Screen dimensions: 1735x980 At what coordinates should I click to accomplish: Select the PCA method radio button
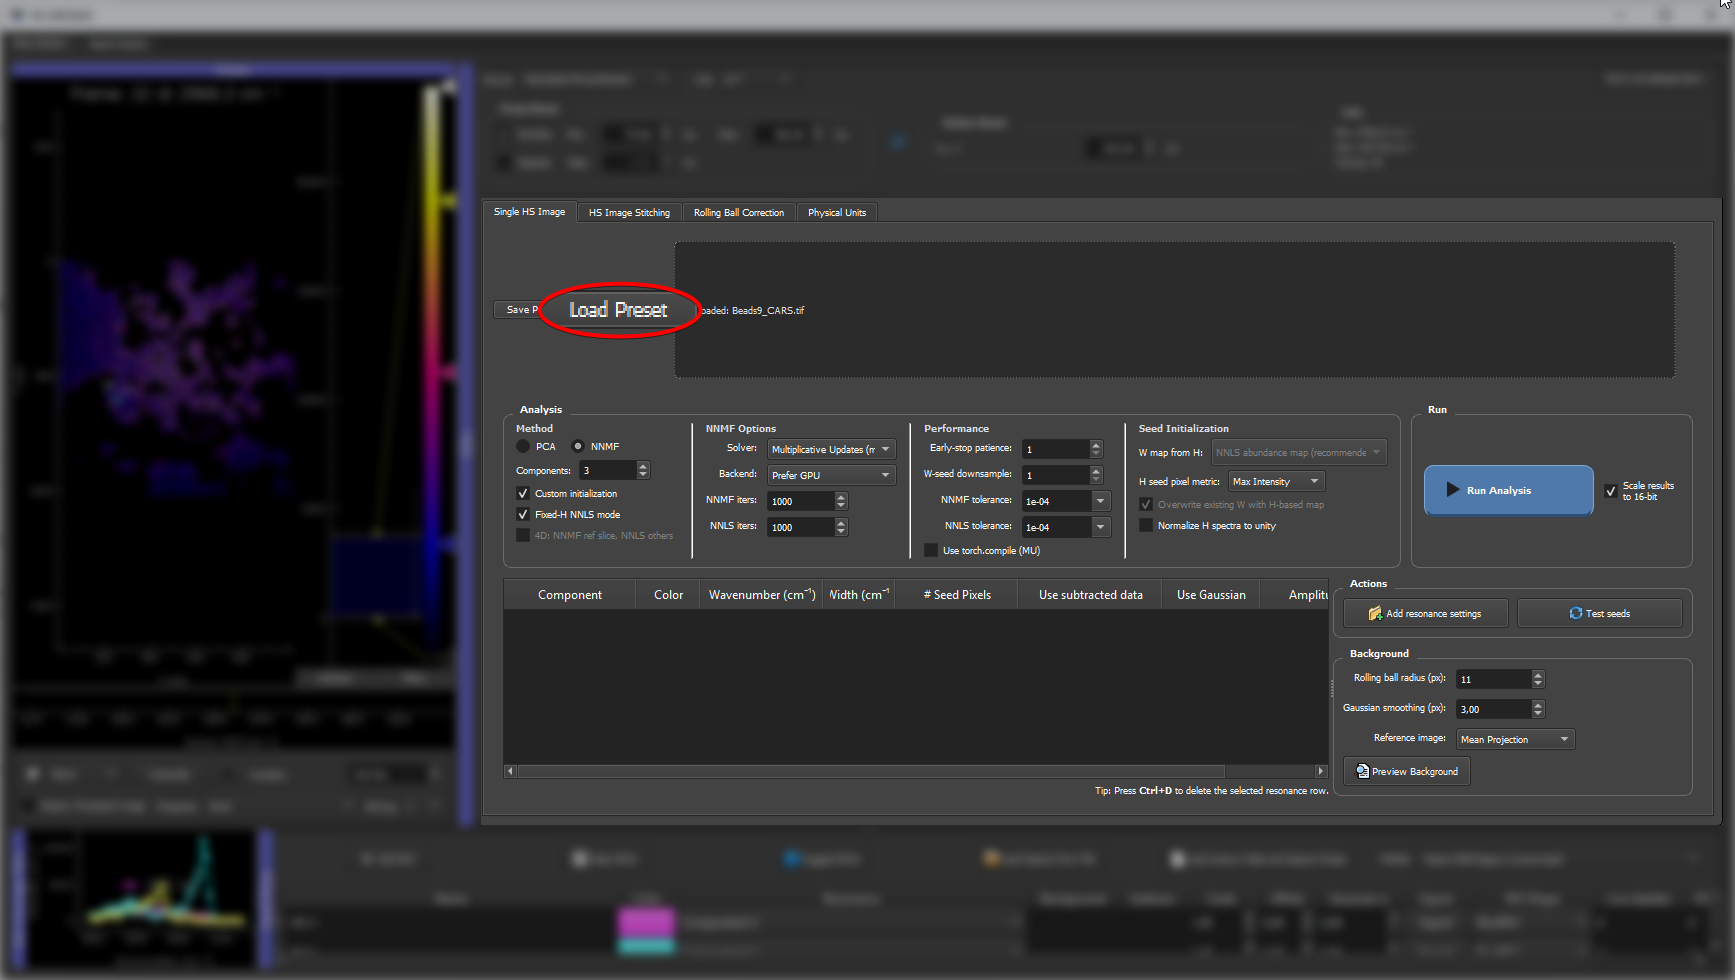[523, 446]
